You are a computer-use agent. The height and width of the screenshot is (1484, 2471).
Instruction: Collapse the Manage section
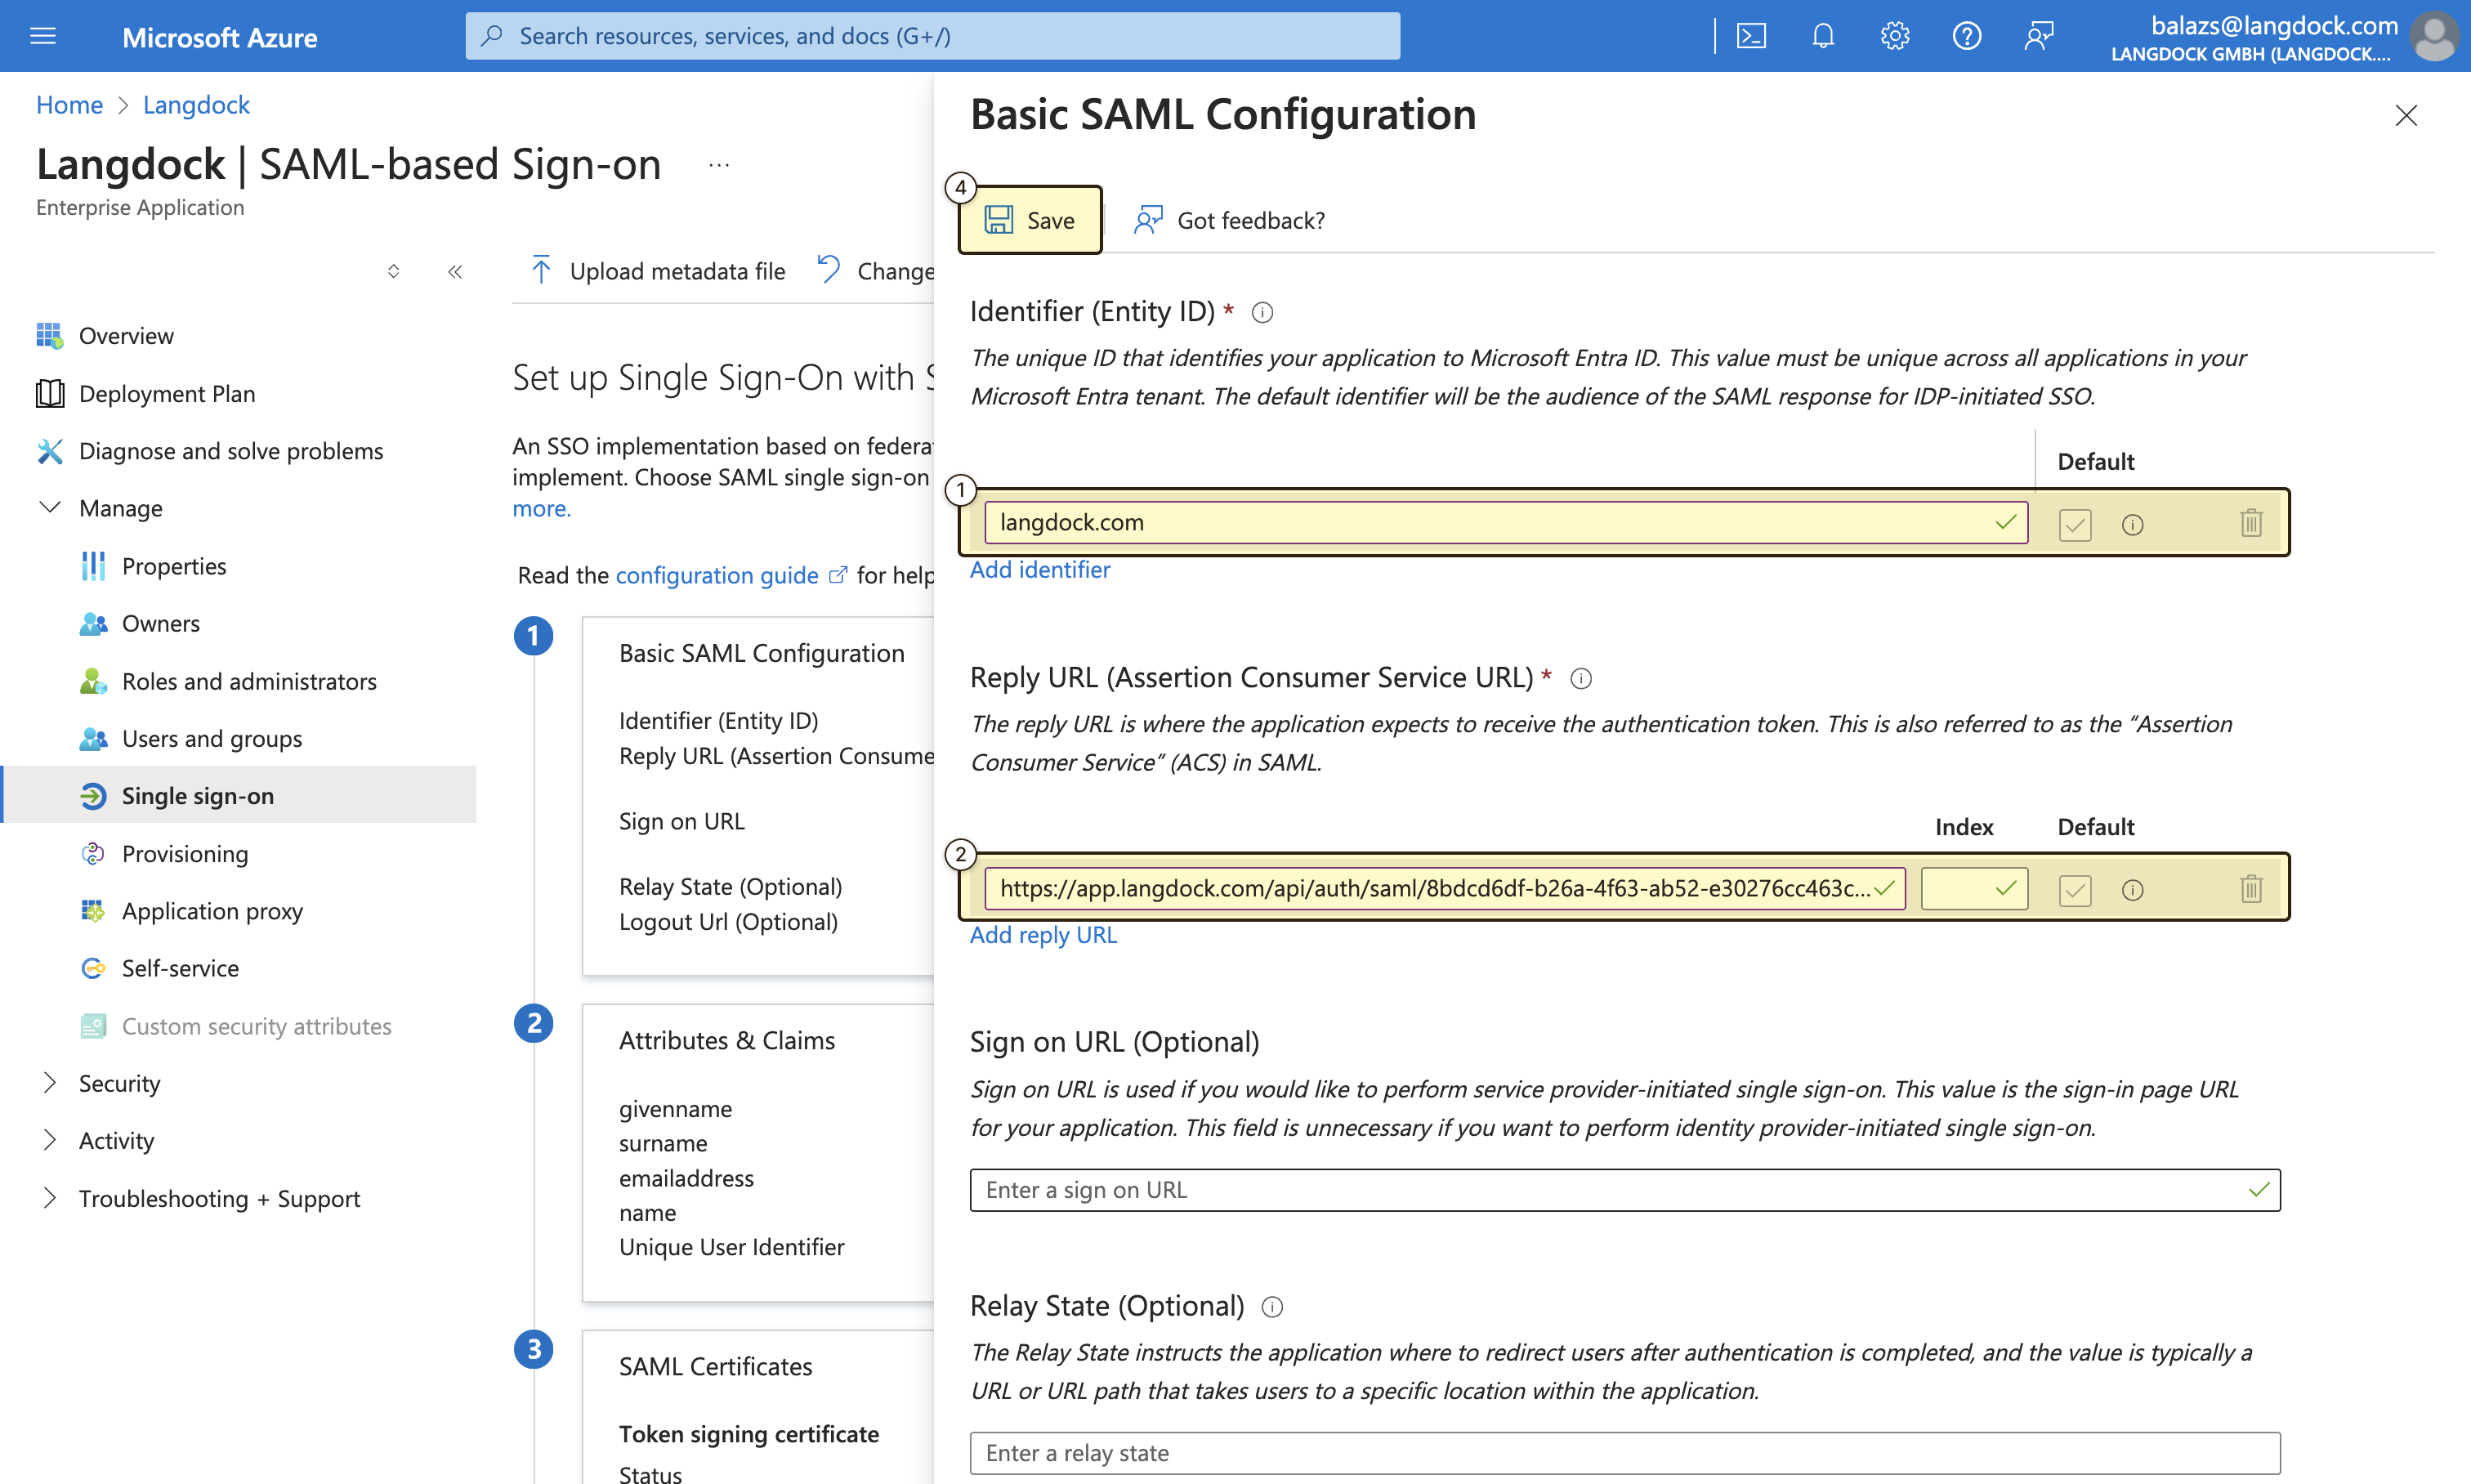click(99, 509)
